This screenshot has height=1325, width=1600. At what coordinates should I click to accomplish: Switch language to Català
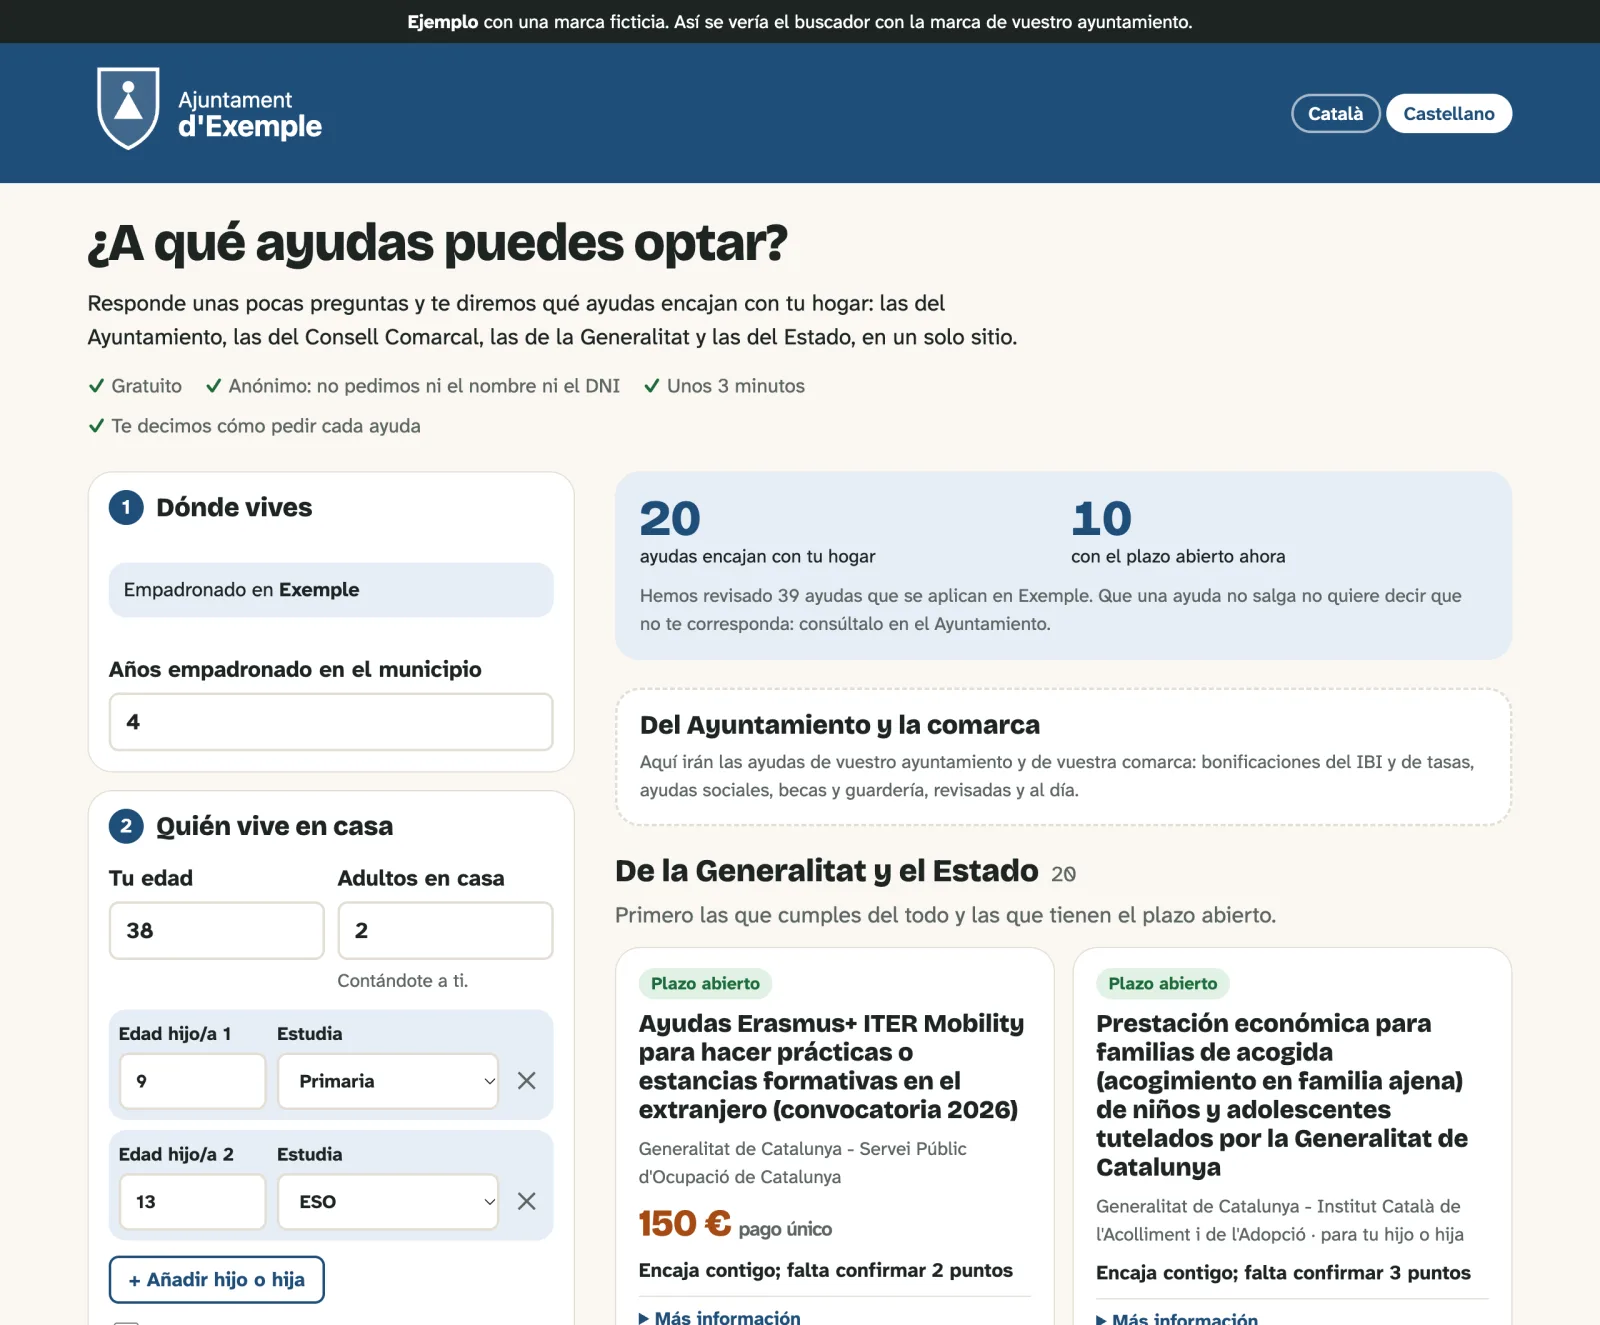[x=1336, y=113]
